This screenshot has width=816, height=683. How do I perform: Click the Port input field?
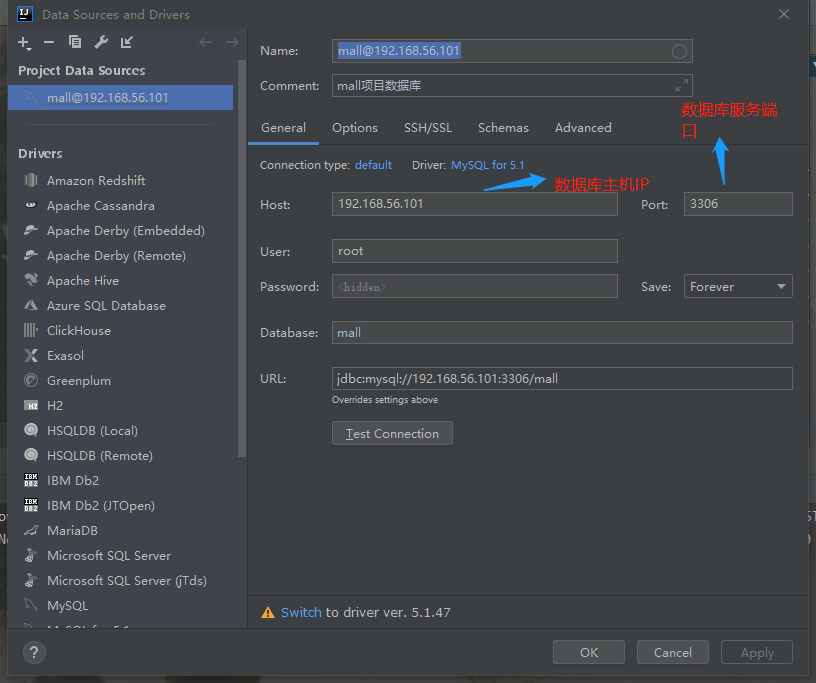pos(738,204)
